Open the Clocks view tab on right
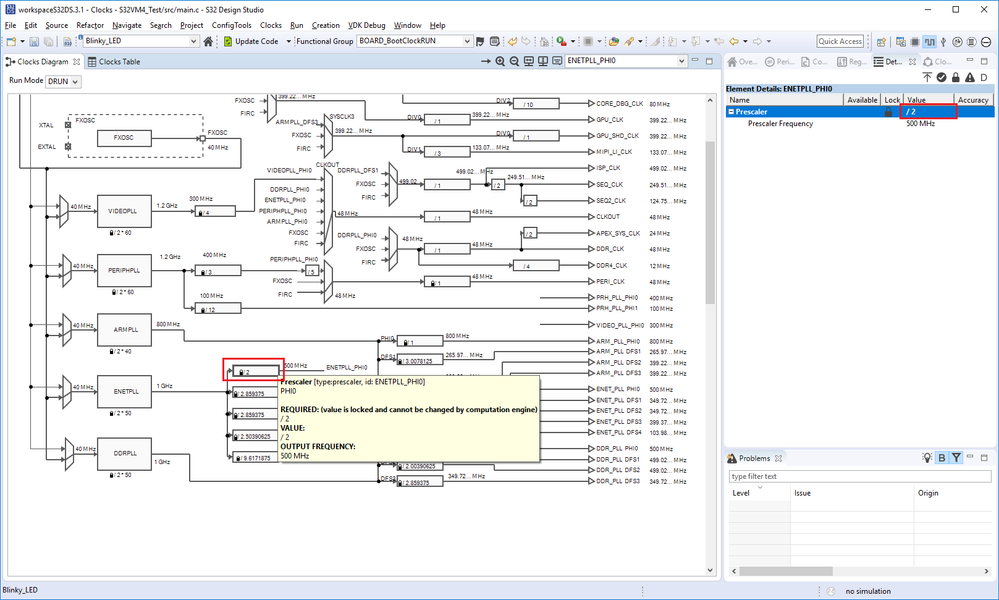The width and height of the screenshot is (999, 600). point(938,62)
